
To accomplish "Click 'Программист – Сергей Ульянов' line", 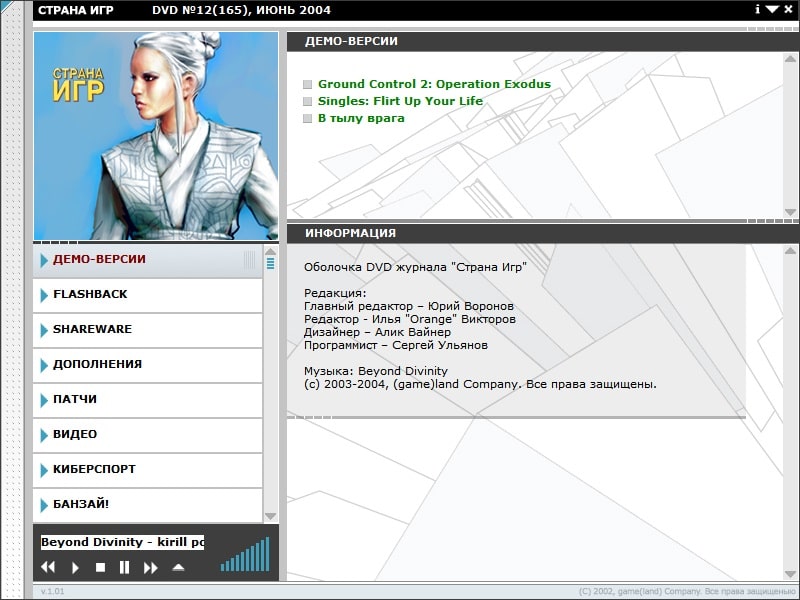I will (x=395, y=345).
